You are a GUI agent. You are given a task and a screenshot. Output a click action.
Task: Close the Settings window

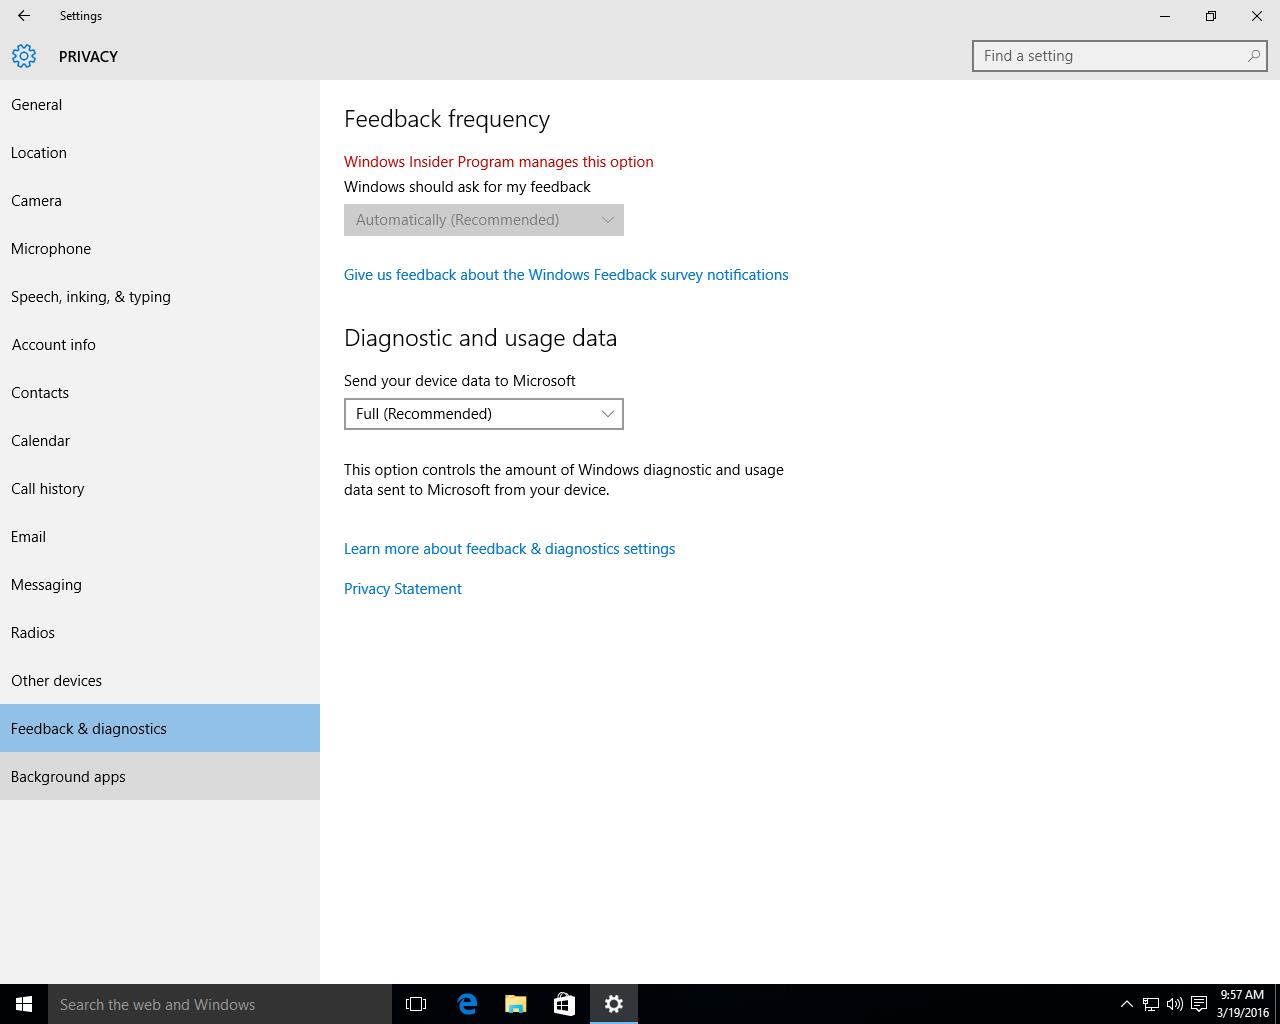1257,16
